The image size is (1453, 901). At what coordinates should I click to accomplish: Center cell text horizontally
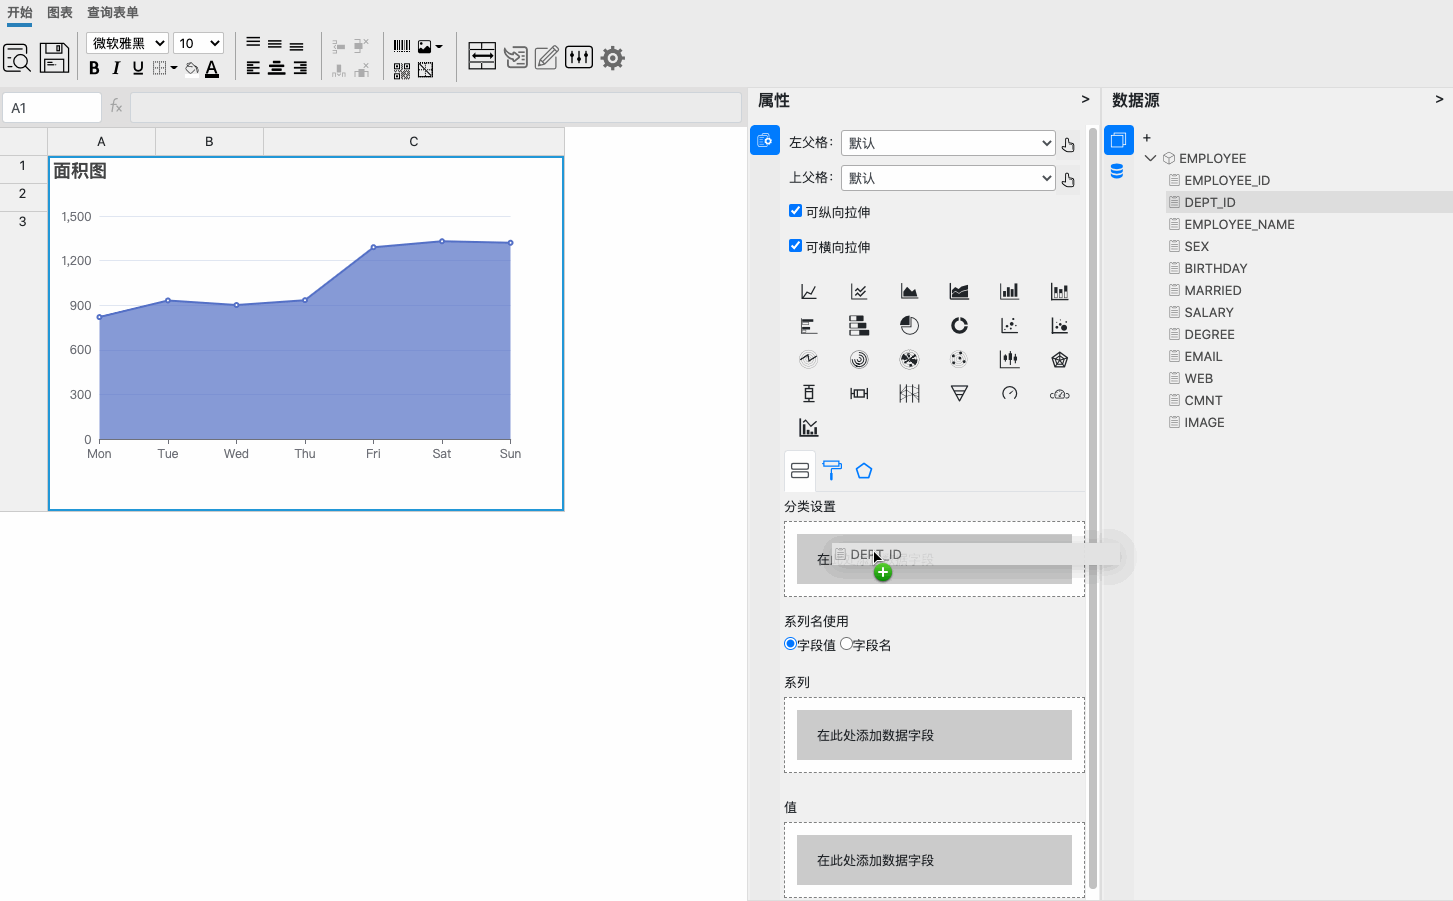click(276, 68)
